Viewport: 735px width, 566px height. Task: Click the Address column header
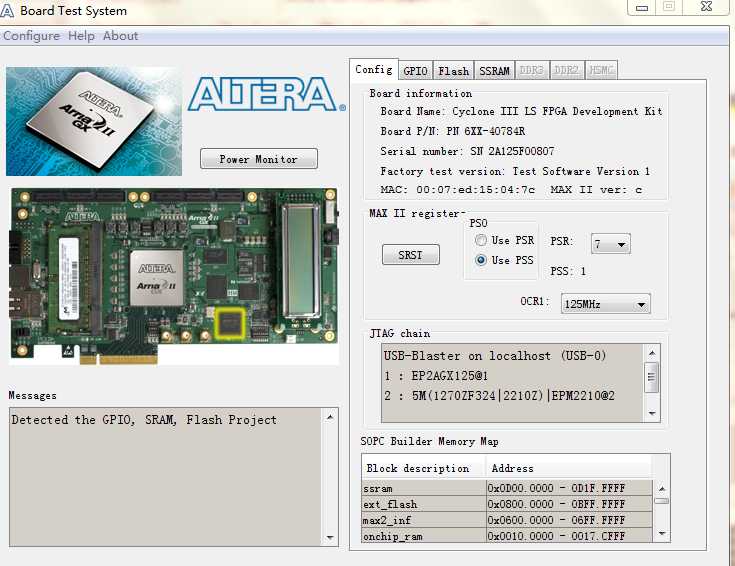(569, 468)
